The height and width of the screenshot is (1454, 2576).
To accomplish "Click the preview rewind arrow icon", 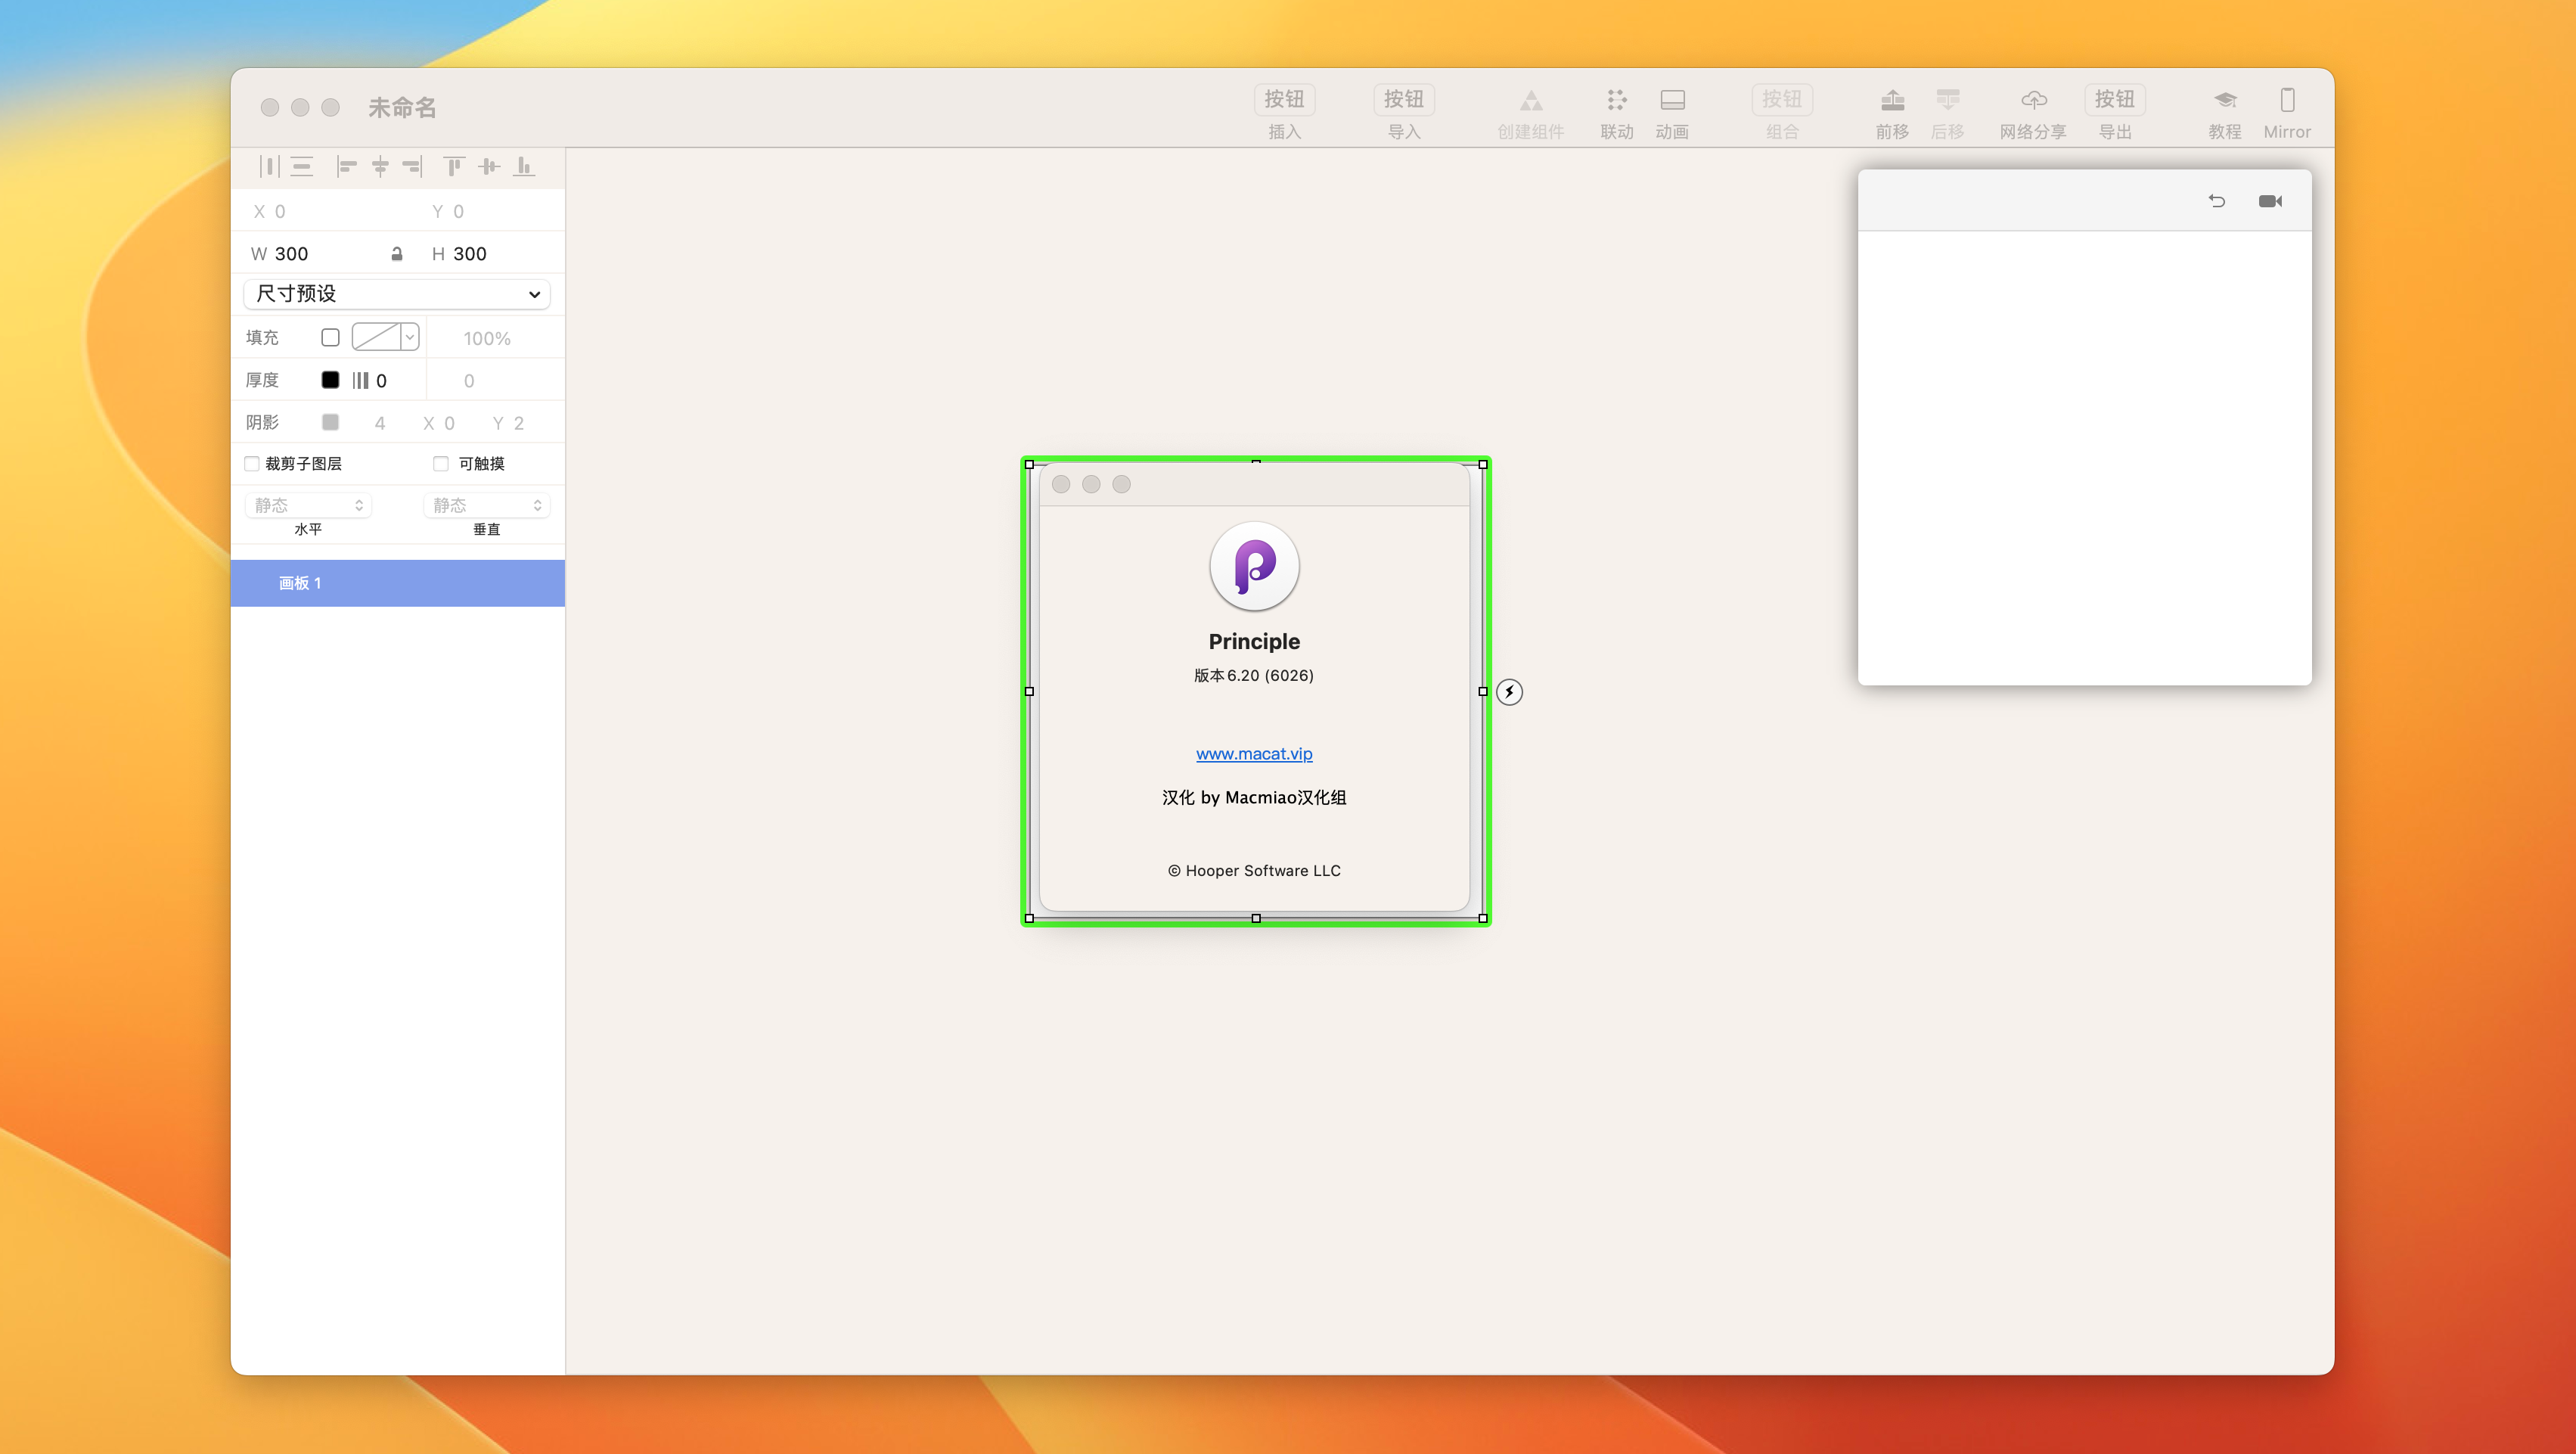I will [2216, 201].
